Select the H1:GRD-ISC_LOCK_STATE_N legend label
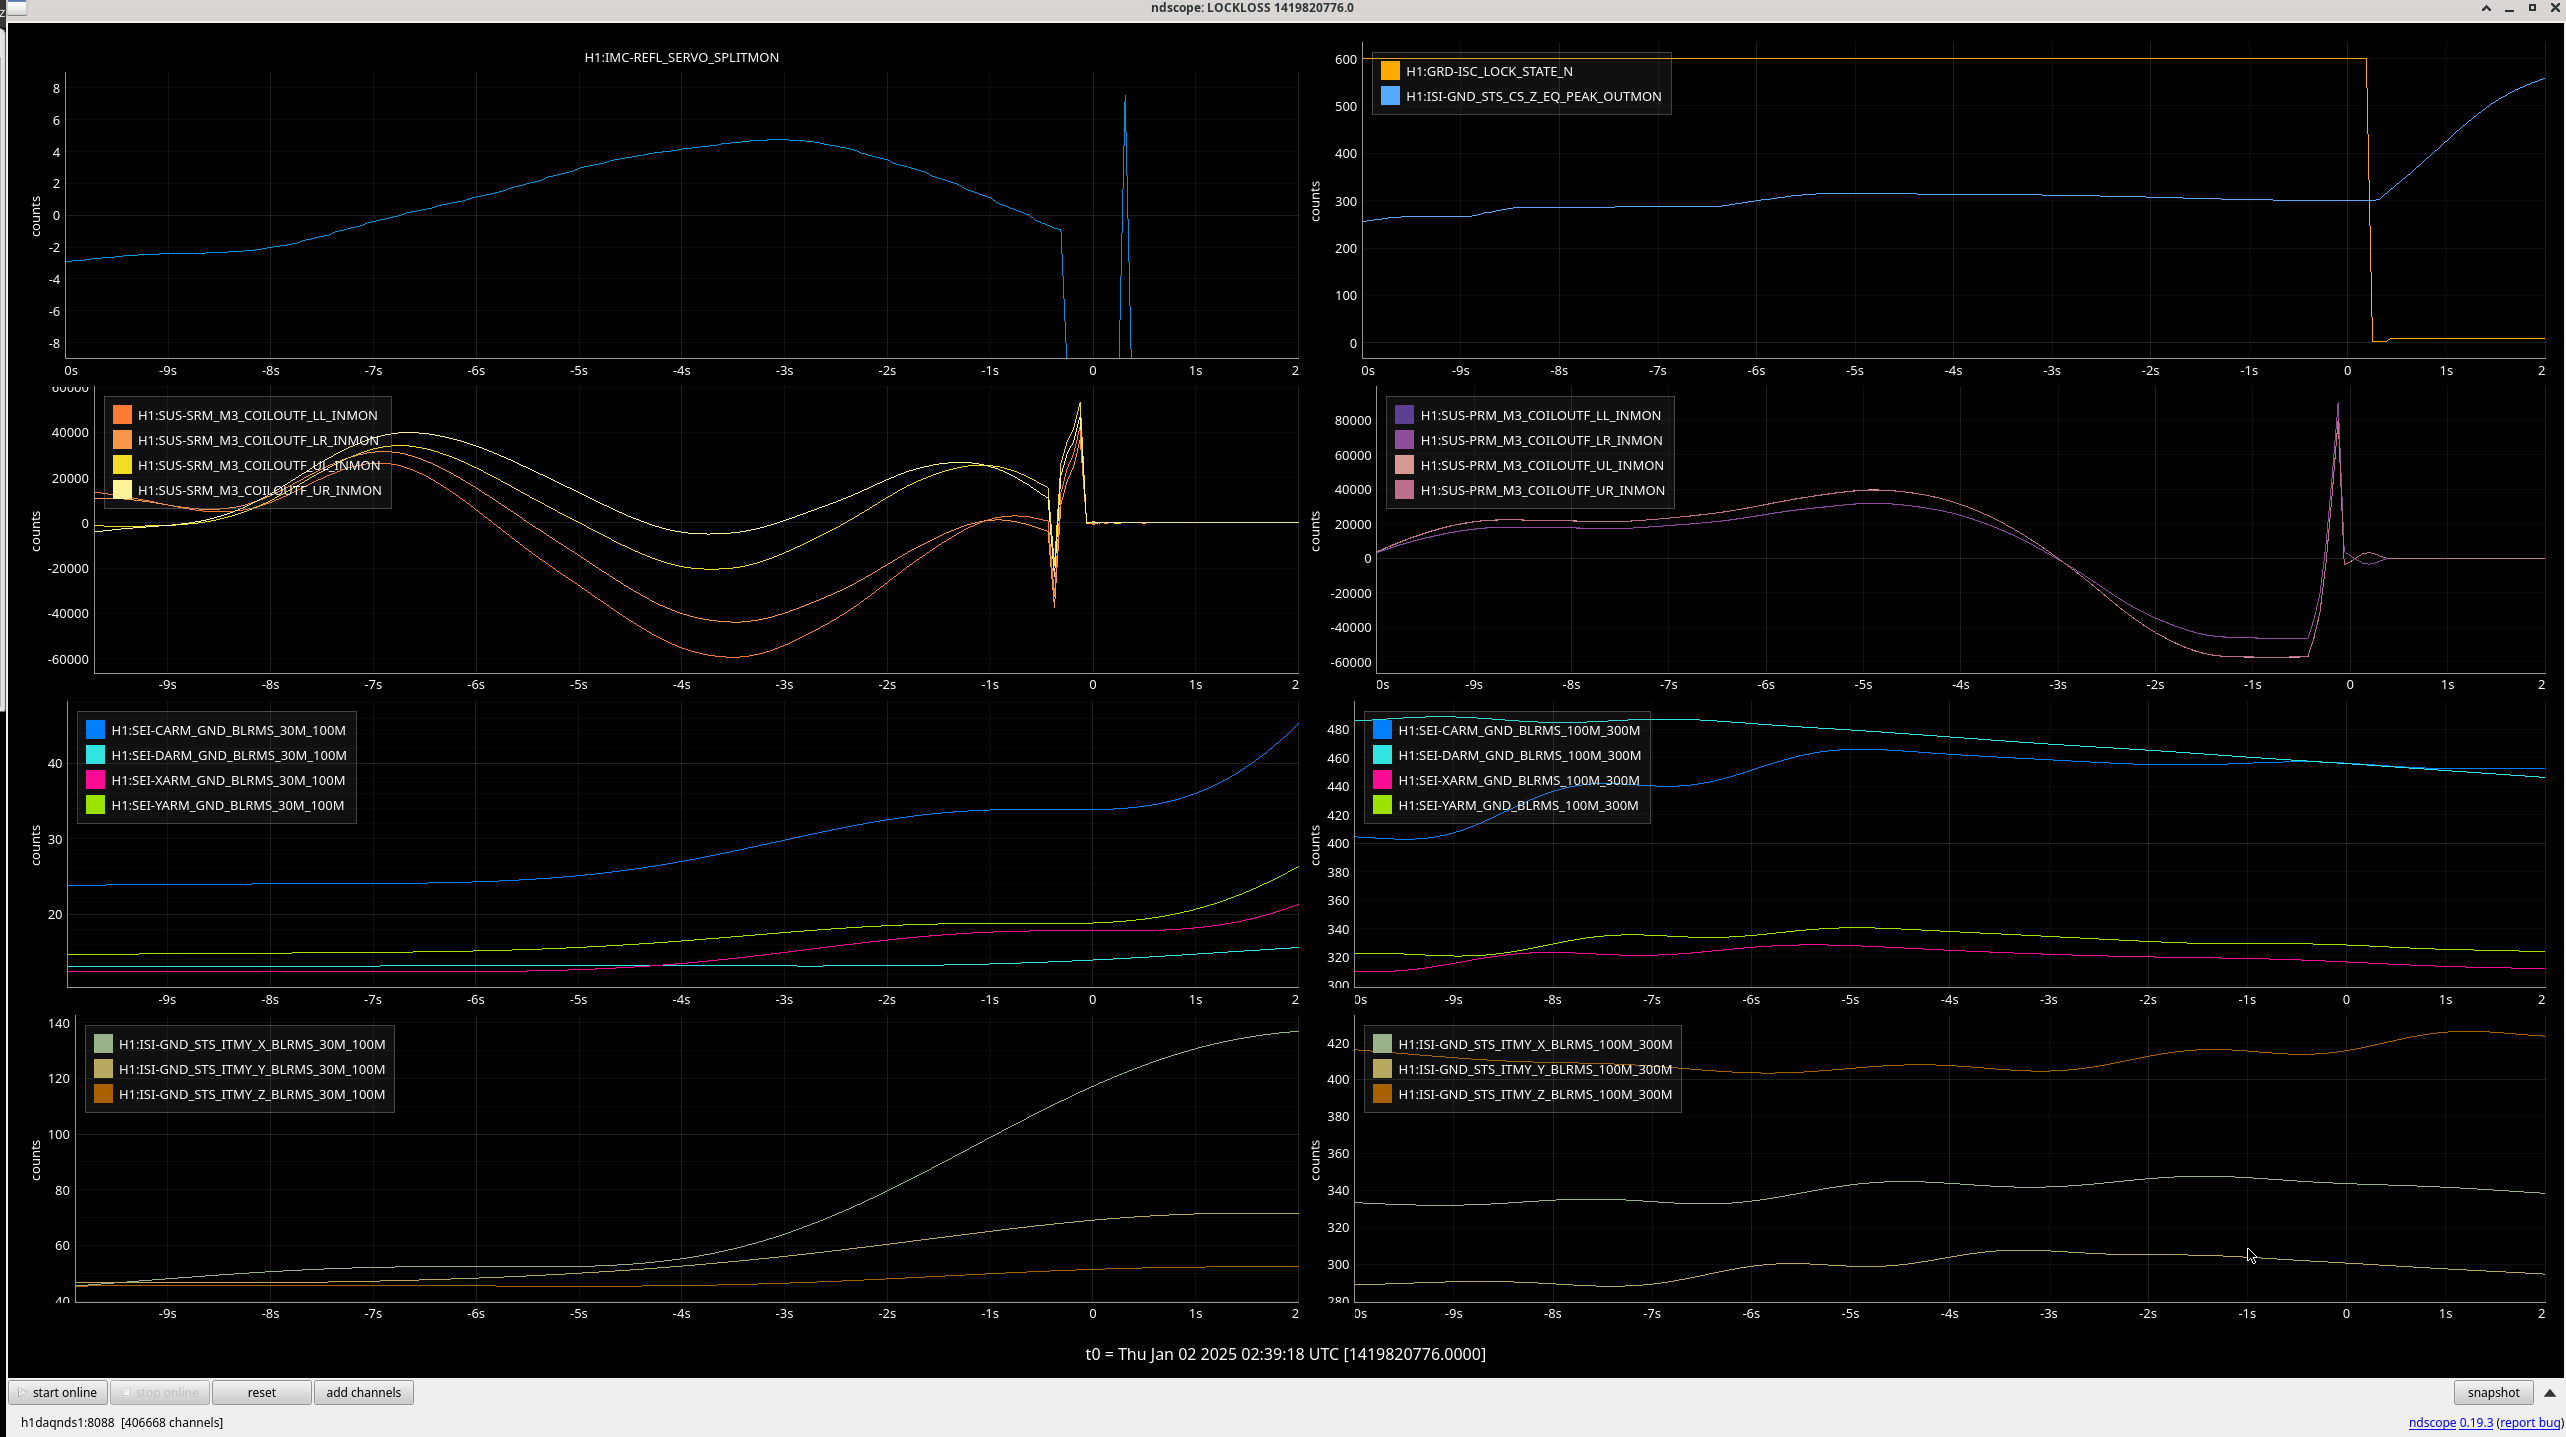The image size is (2566, 1437). tap(1489, 71)
